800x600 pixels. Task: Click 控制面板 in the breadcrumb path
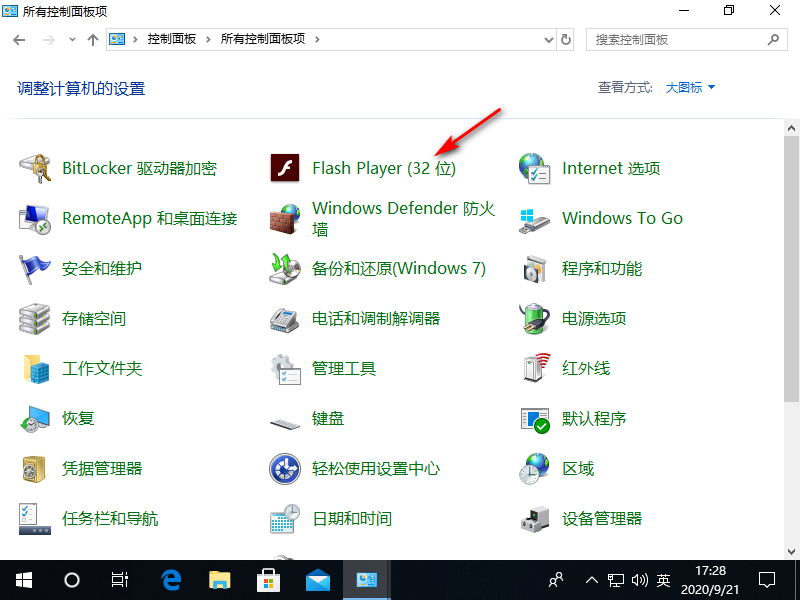pos(172,40)
